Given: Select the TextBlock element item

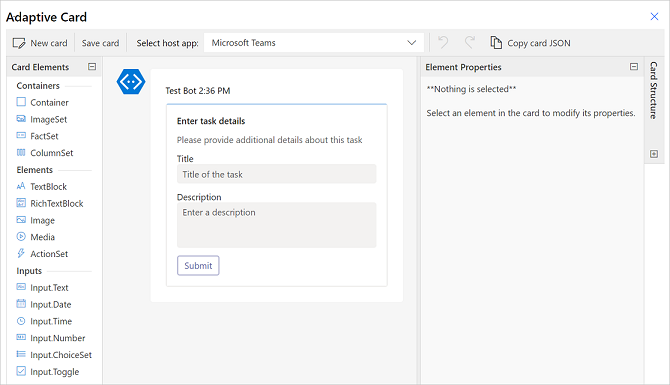Looking at the screenshot, I should (42, 186).
